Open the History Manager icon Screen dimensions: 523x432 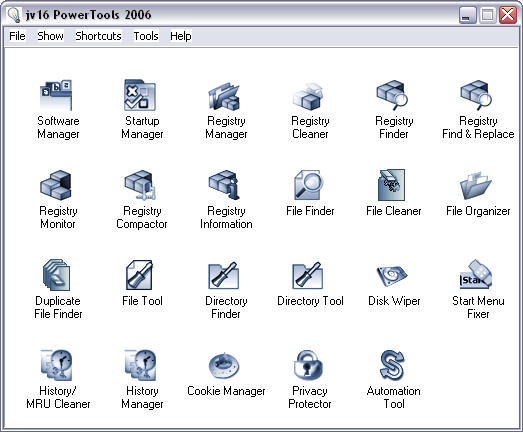tap(140, 365)
